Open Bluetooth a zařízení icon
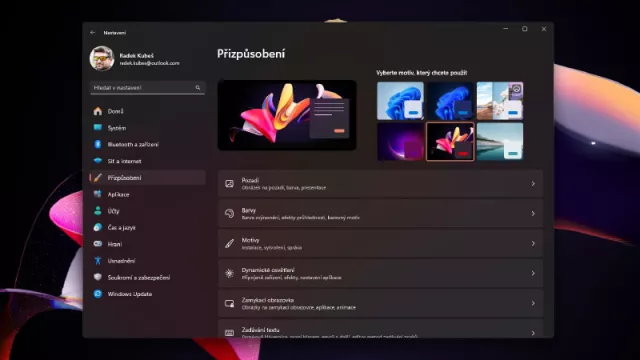Screen dimensions: 640x360 (98, 144)
